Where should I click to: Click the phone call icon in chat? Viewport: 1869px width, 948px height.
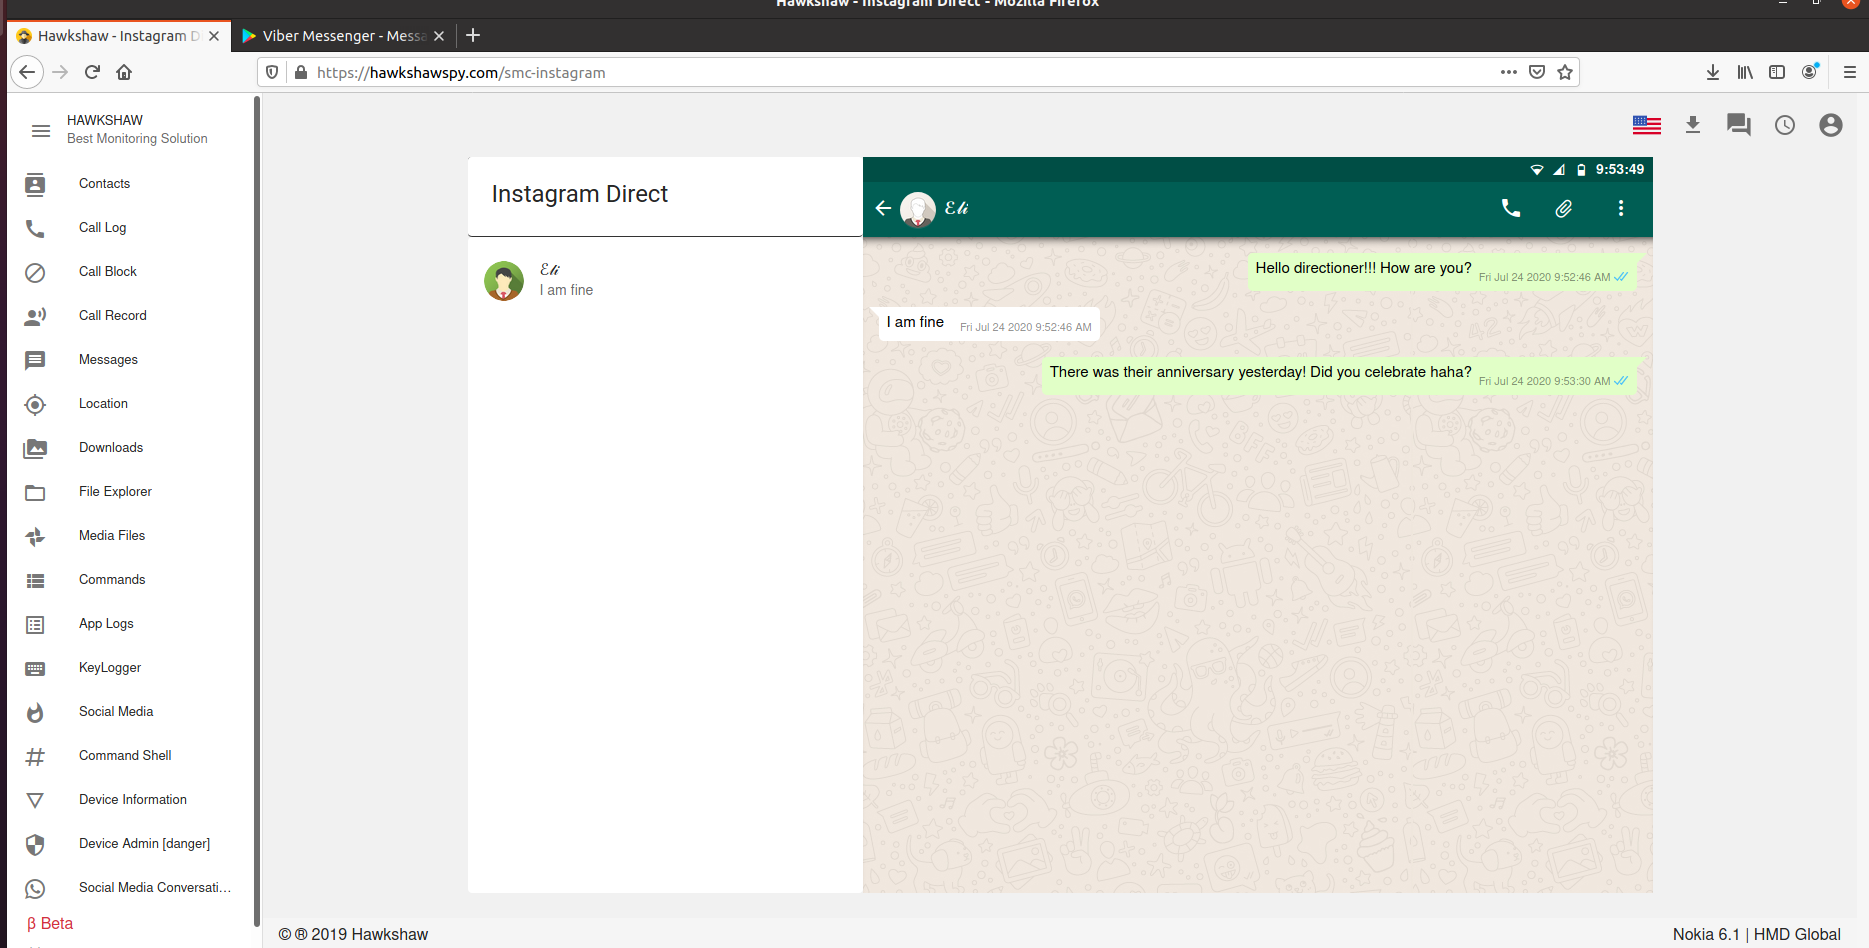click(x=1511, y=208)
